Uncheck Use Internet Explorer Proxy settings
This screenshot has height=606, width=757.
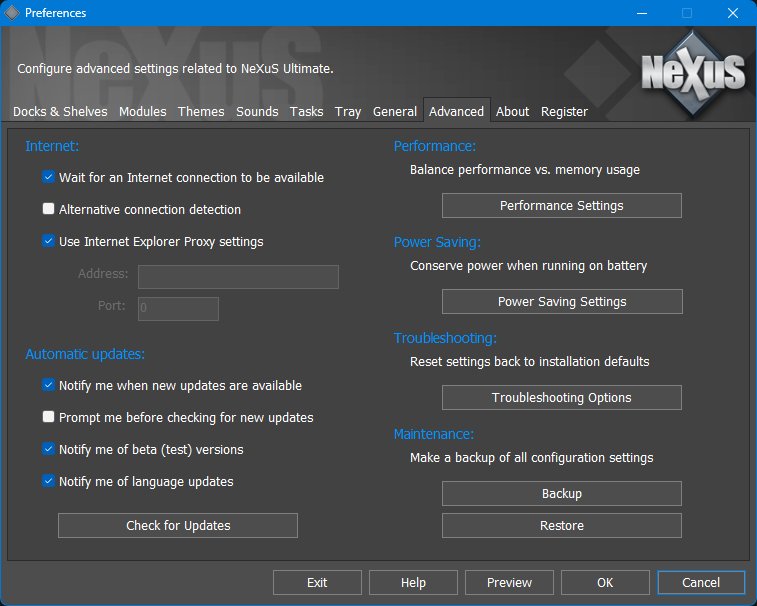[x=48, y=240]
